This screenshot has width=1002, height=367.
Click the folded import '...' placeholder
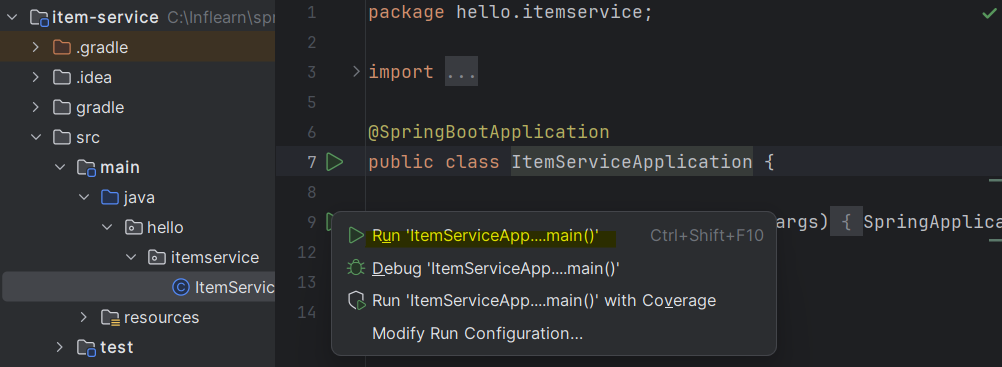pyautogui.click(x=461, y=72)
